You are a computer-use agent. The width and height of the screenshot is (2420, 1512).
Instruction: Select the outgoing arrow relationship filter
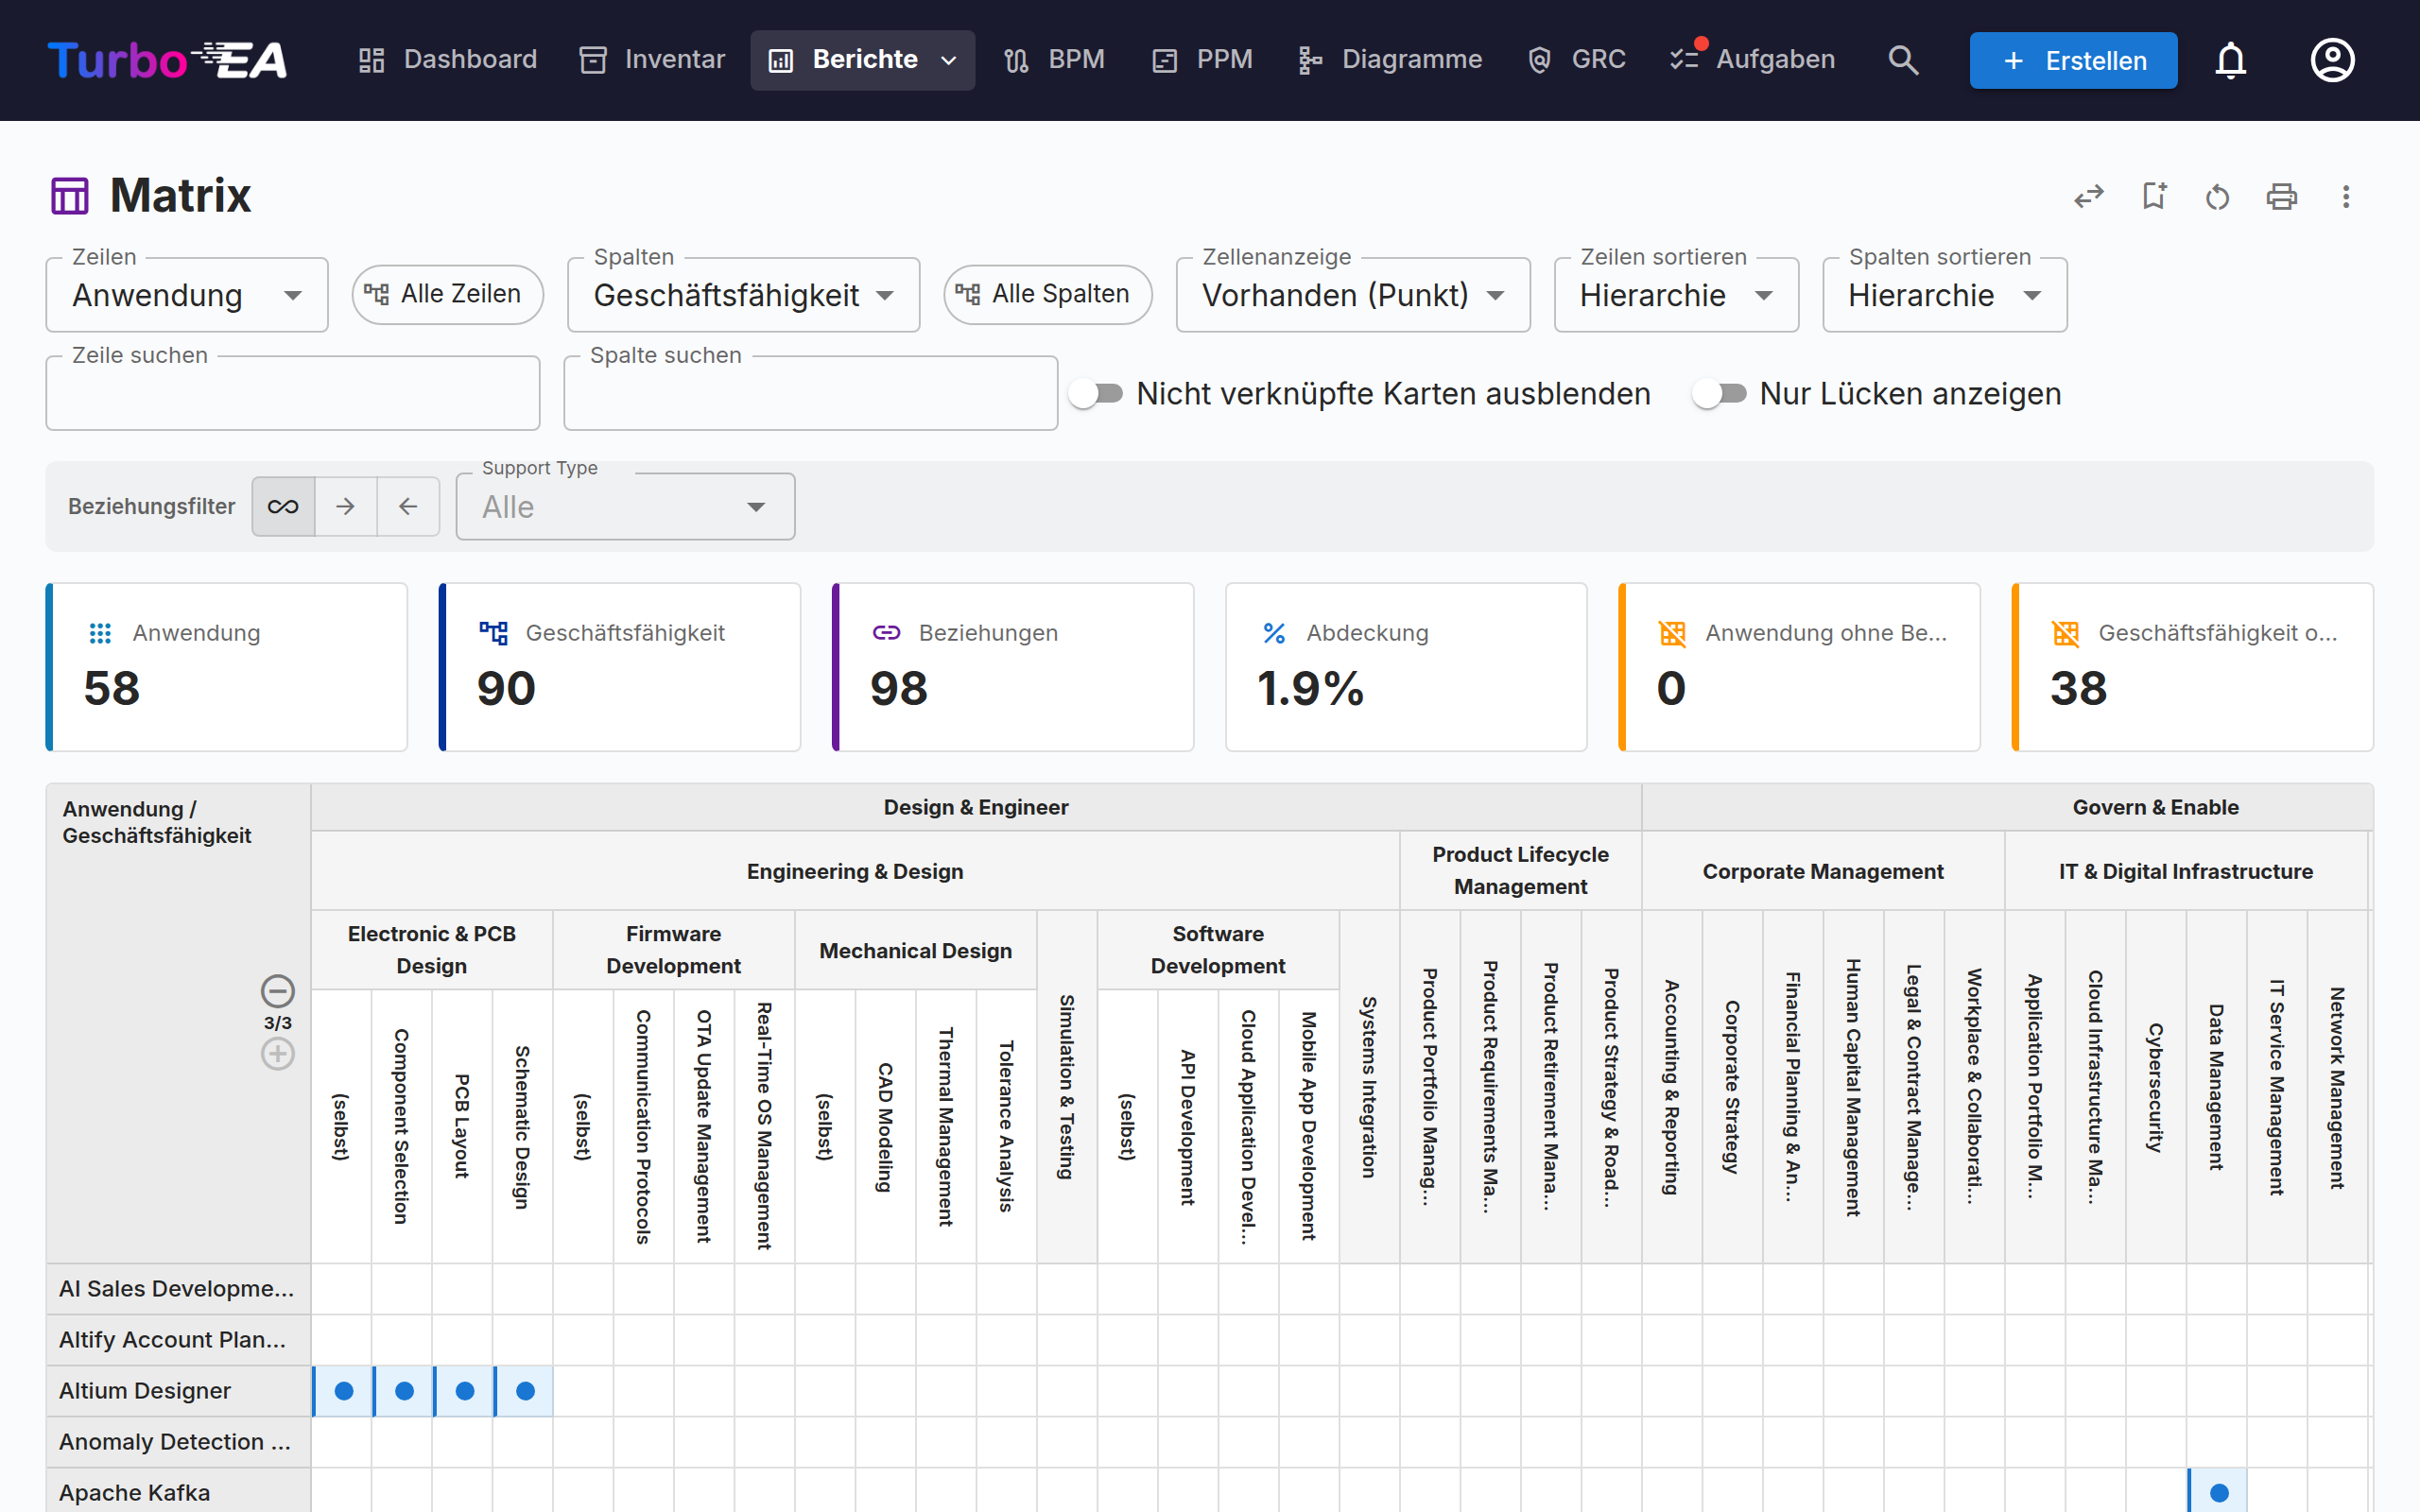[346, 506]
